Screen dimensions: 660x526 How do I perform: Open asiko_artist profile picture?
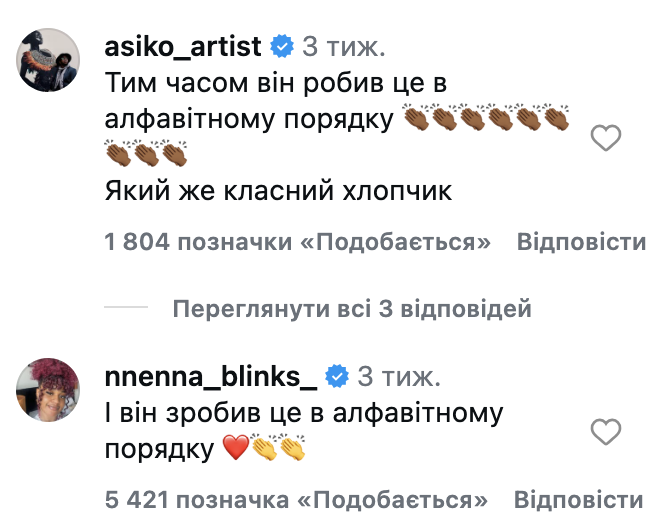[48, 60]
